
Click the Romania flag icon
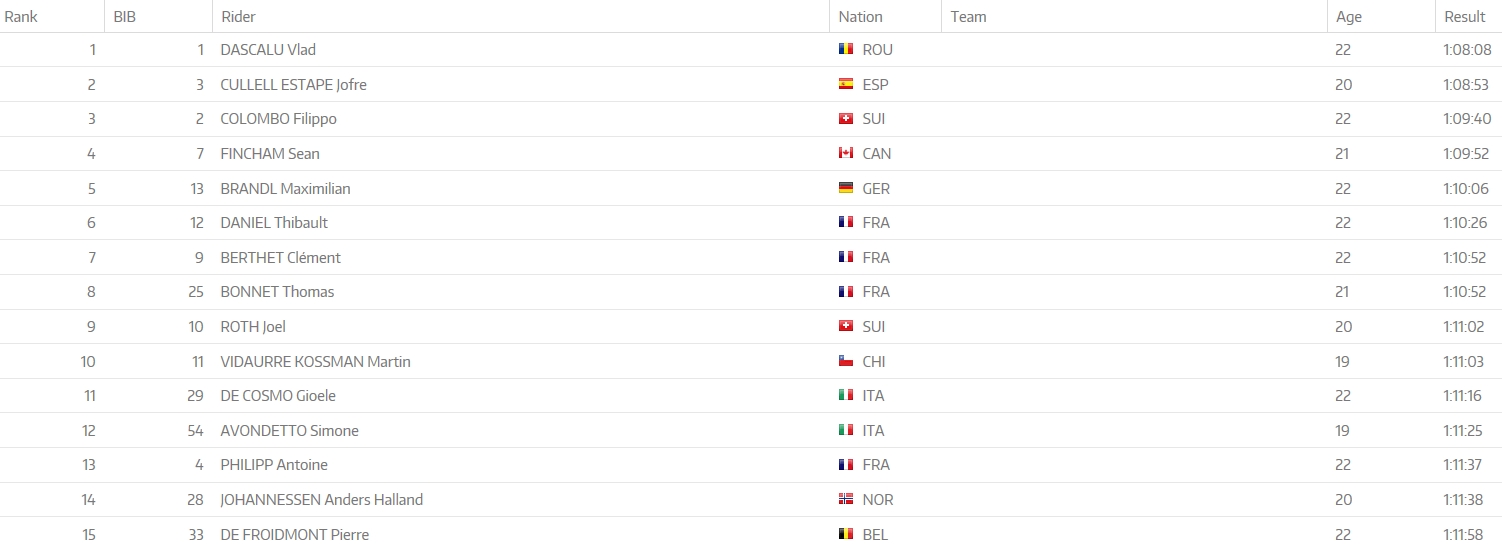[846, 49]
